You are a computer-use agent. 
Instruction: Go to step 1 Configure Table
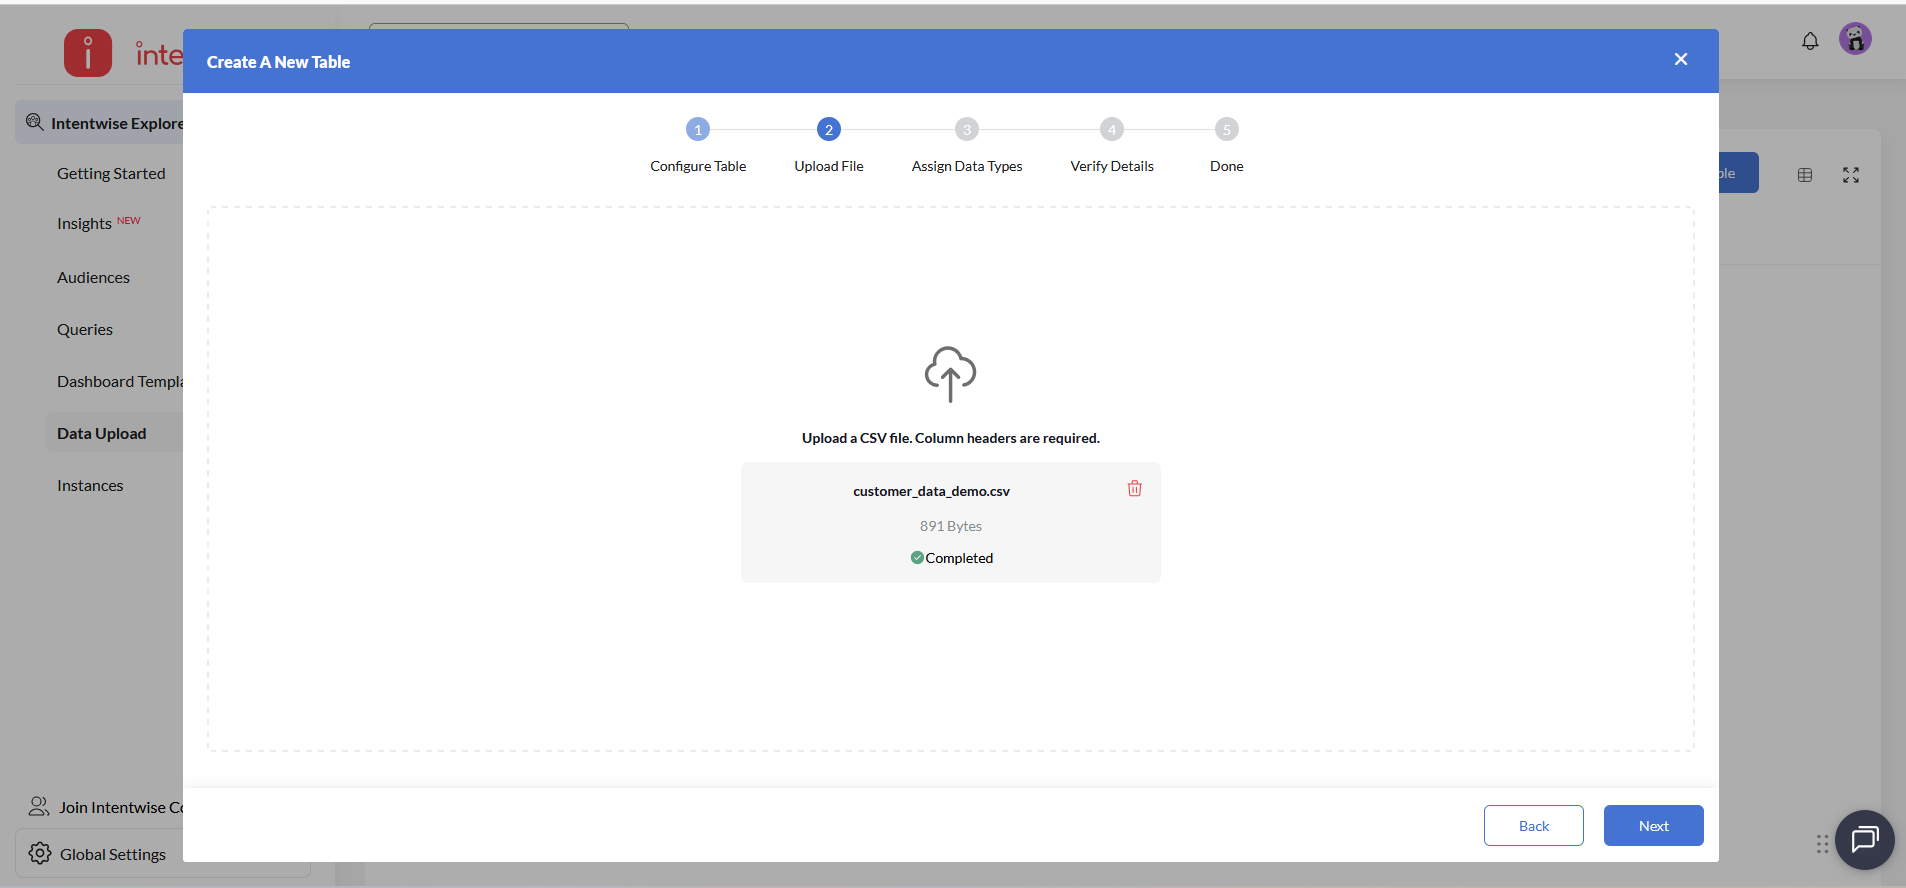(698, 129)
